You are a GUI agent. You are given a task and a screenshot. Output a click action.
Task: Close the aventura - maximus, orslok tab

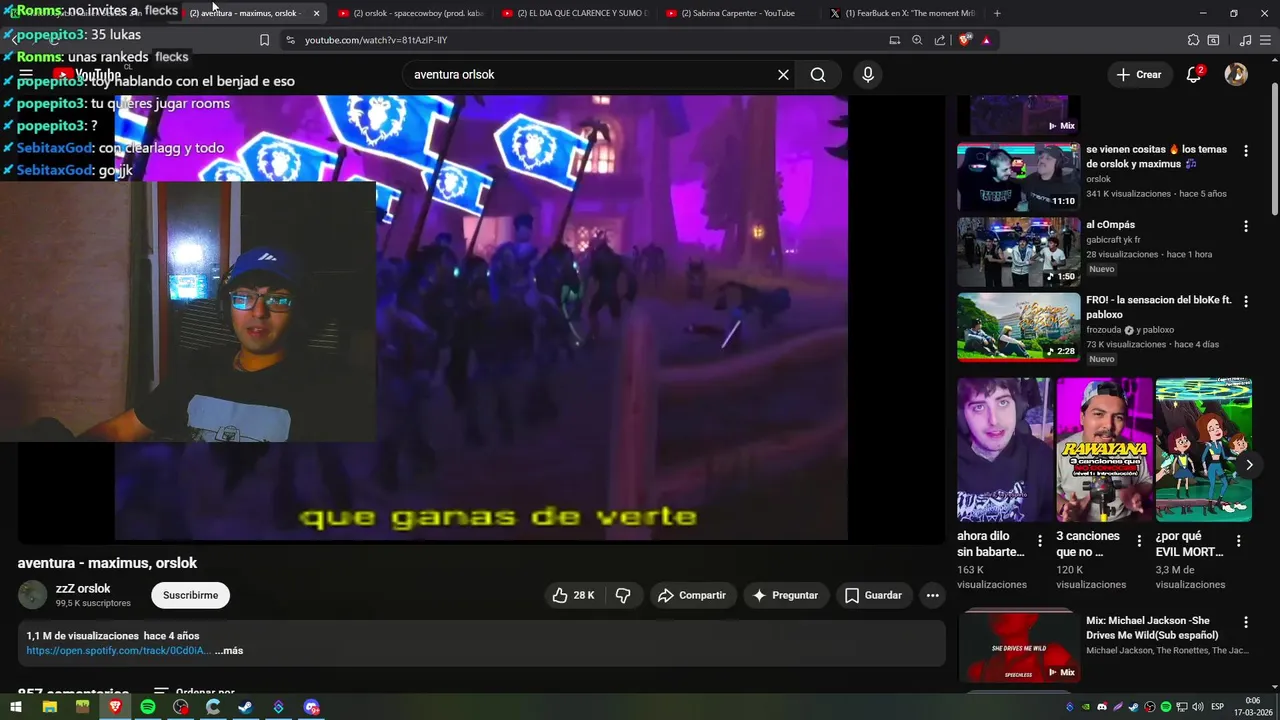[316, 13]
